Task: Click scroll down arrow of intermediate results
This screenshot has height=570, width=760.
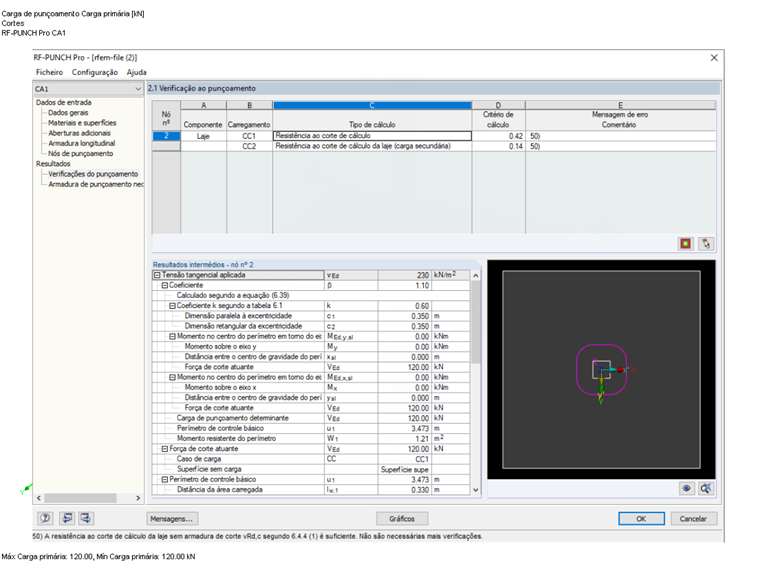Action: [x=475, y=490]
